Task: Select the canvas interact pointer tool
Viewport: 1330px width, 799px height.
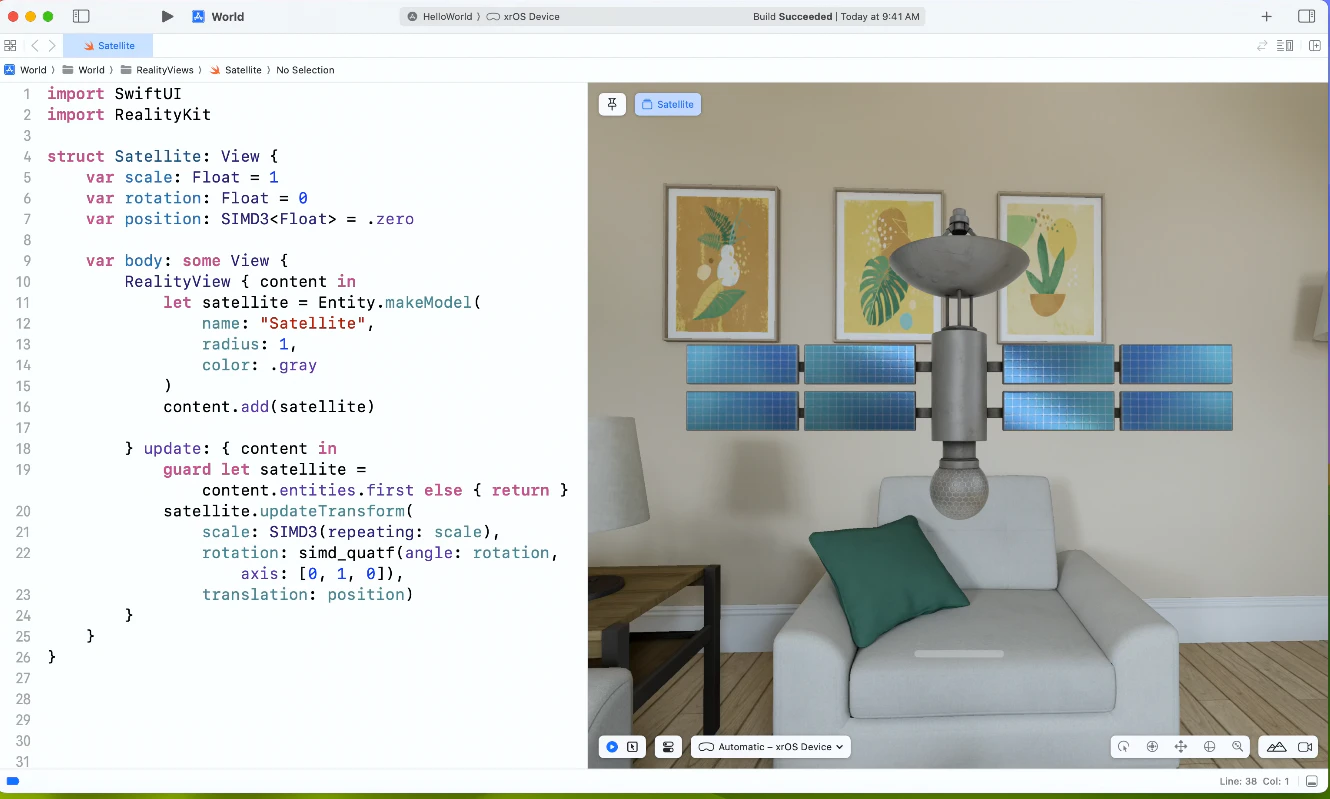Action: (x=1123, y=747)
